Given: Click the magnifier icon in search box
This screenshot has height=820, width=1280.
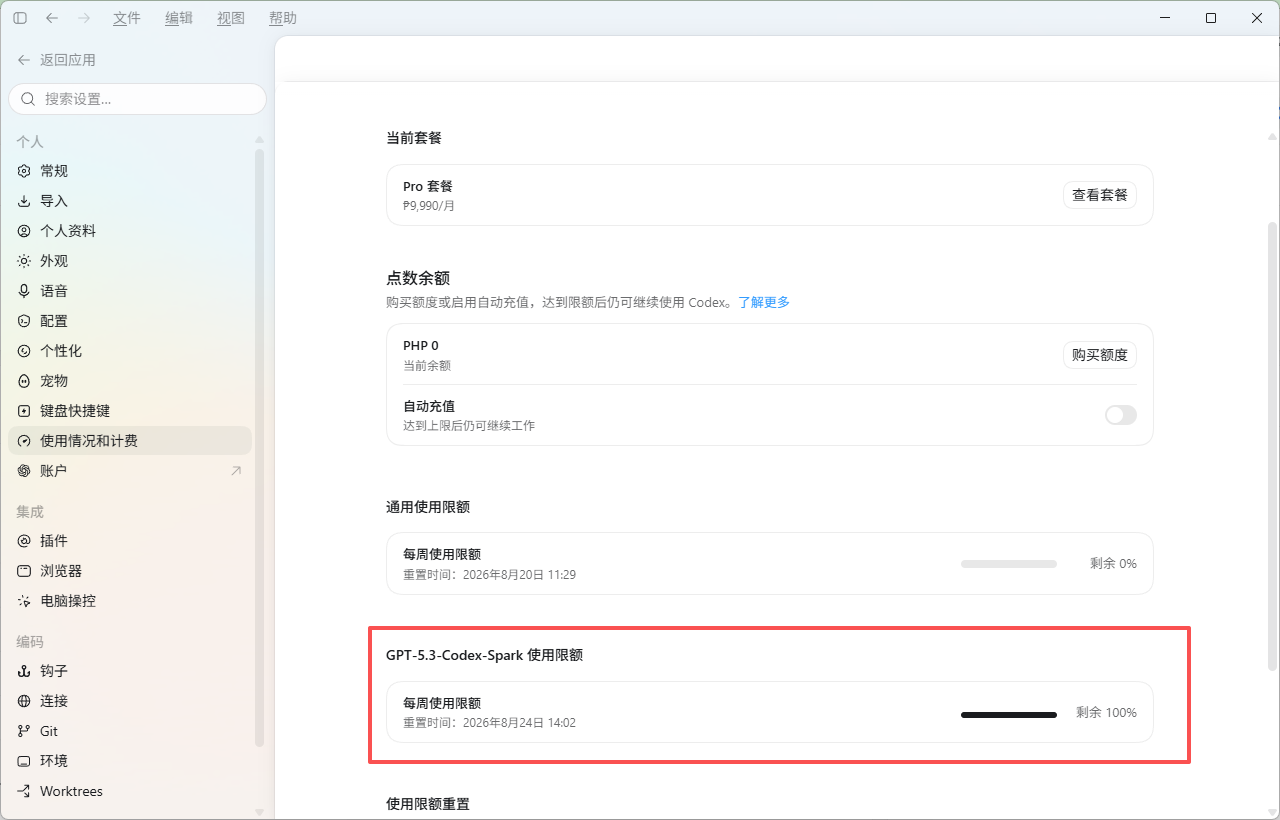Looking at the screenshot, I should pos(28,99).
